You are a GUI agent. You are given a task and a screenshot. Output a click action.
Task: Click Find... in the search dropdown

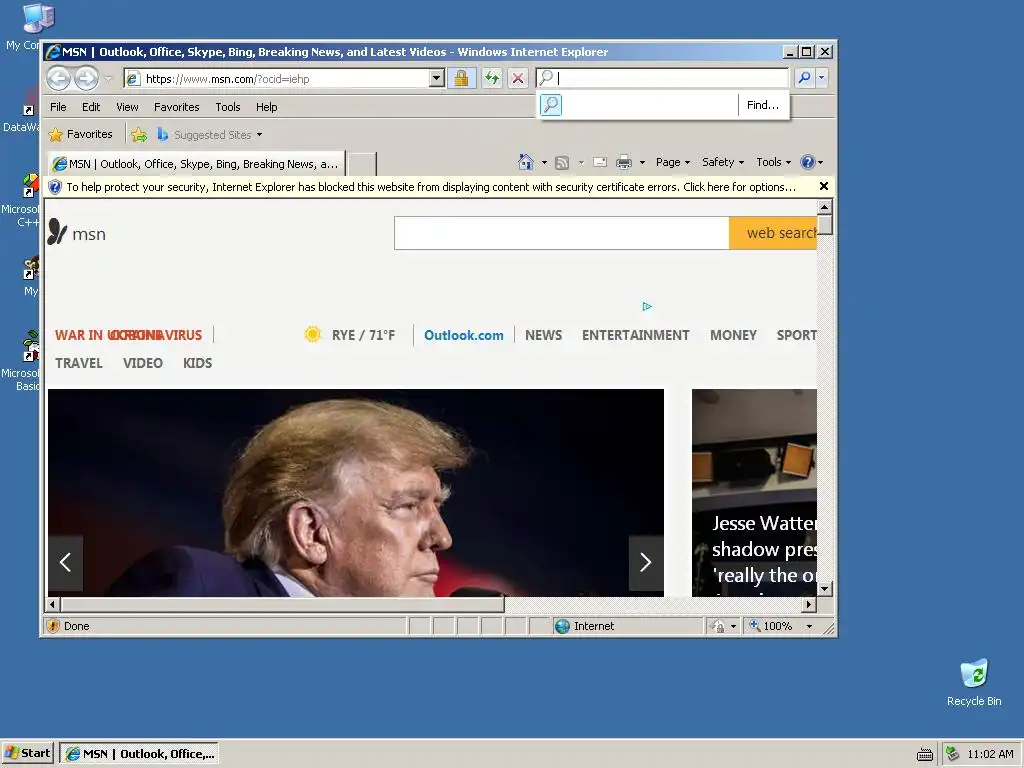(763, 105)
